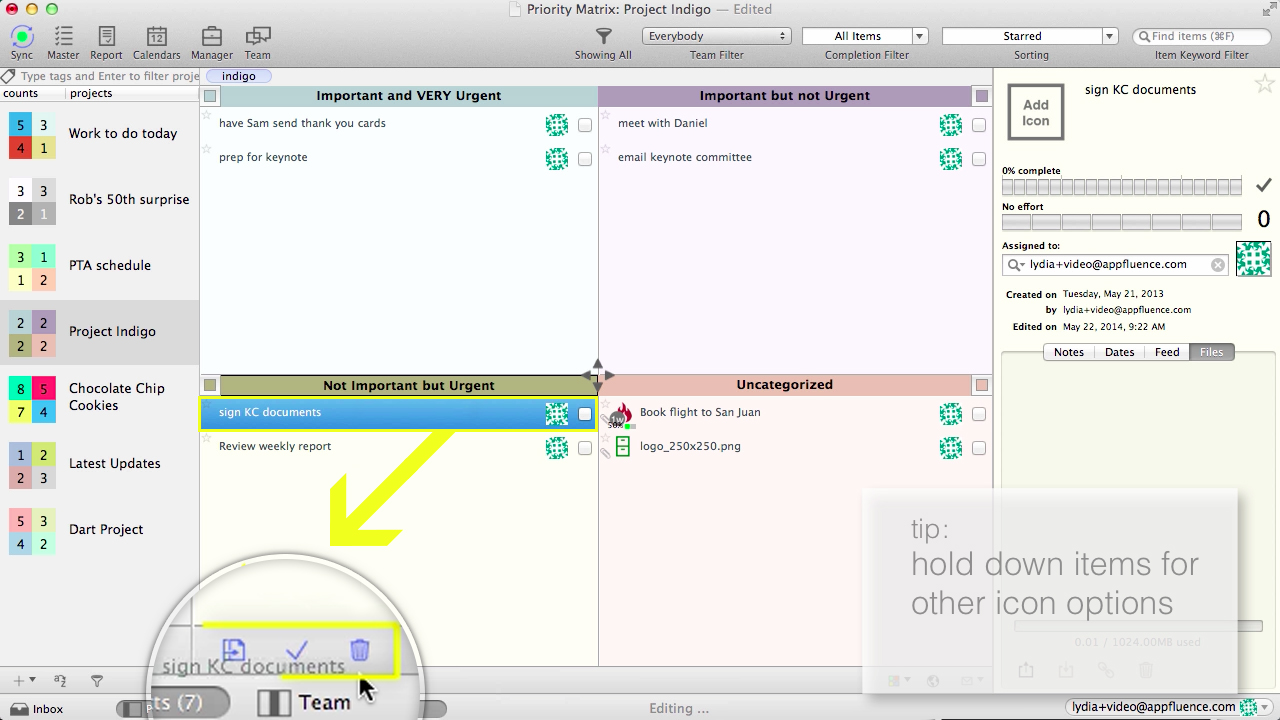This screenshot has width=1280, height=720.
Task: Star the sign KC documents item in details panel
Action: click(1264, 84)
